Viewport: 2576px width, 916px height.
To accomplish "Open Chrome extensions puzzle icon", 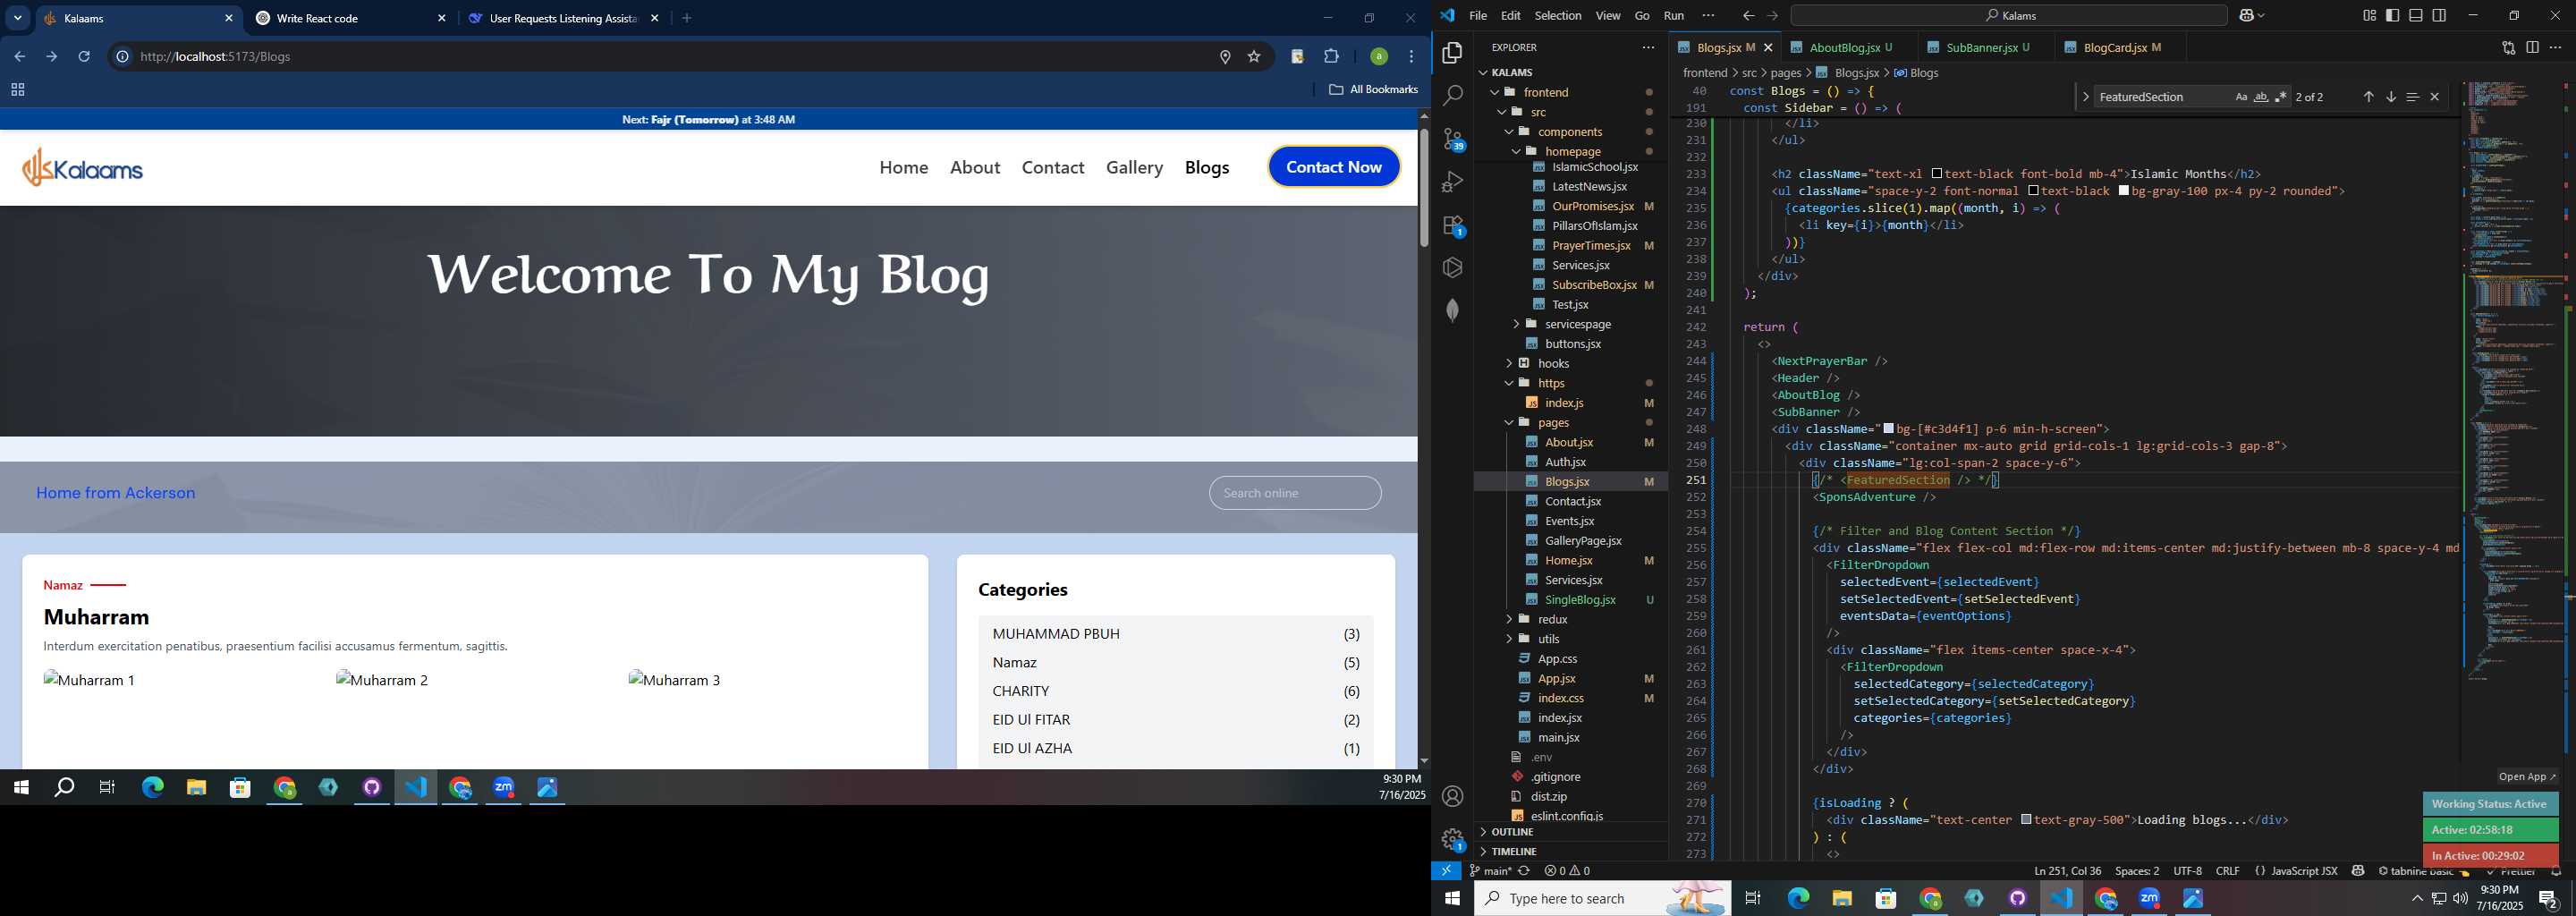I will click(x=1332, y=57).
